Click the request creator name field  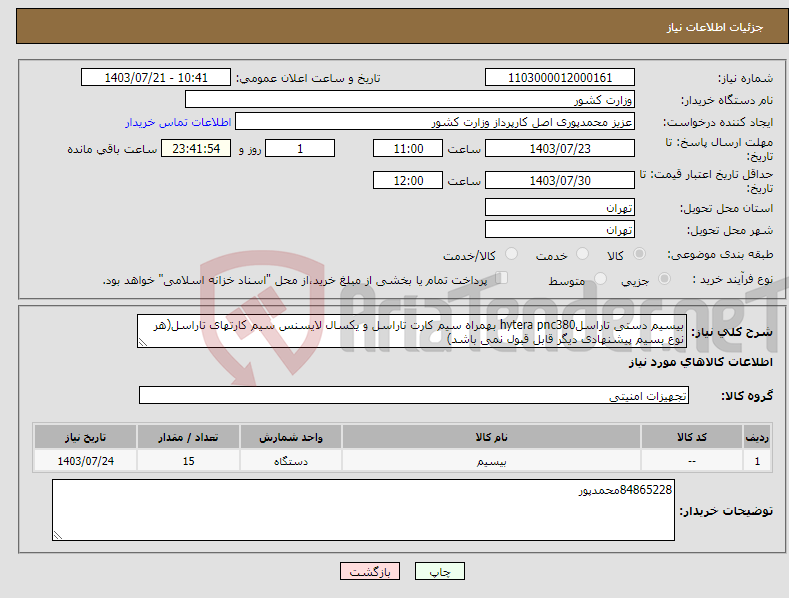435,122
